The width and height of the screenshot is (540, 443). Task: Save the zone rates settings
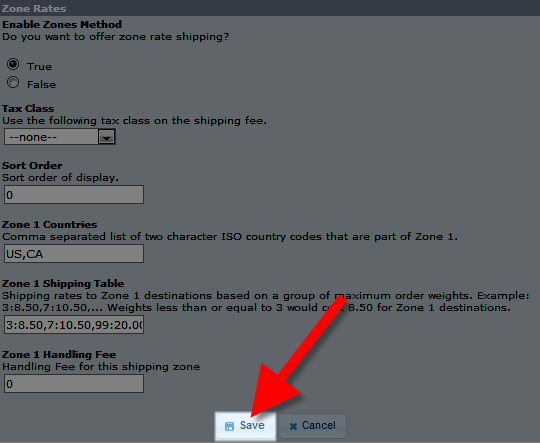[x=246, y=426]
